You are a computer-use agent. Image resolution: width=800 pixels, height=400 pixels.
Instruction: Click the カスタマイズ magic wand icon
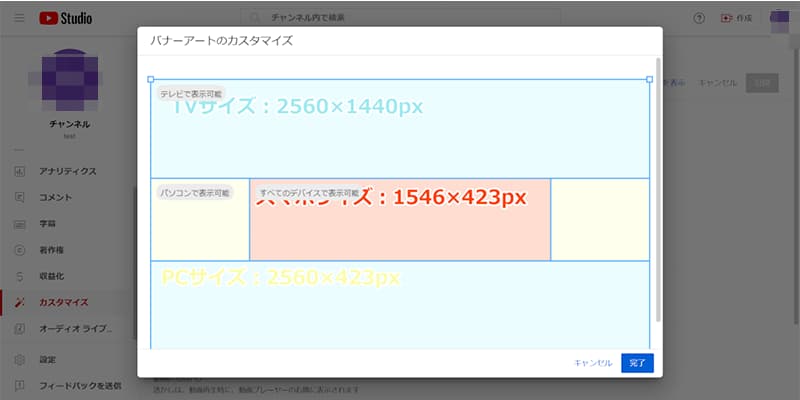[19, 303]
